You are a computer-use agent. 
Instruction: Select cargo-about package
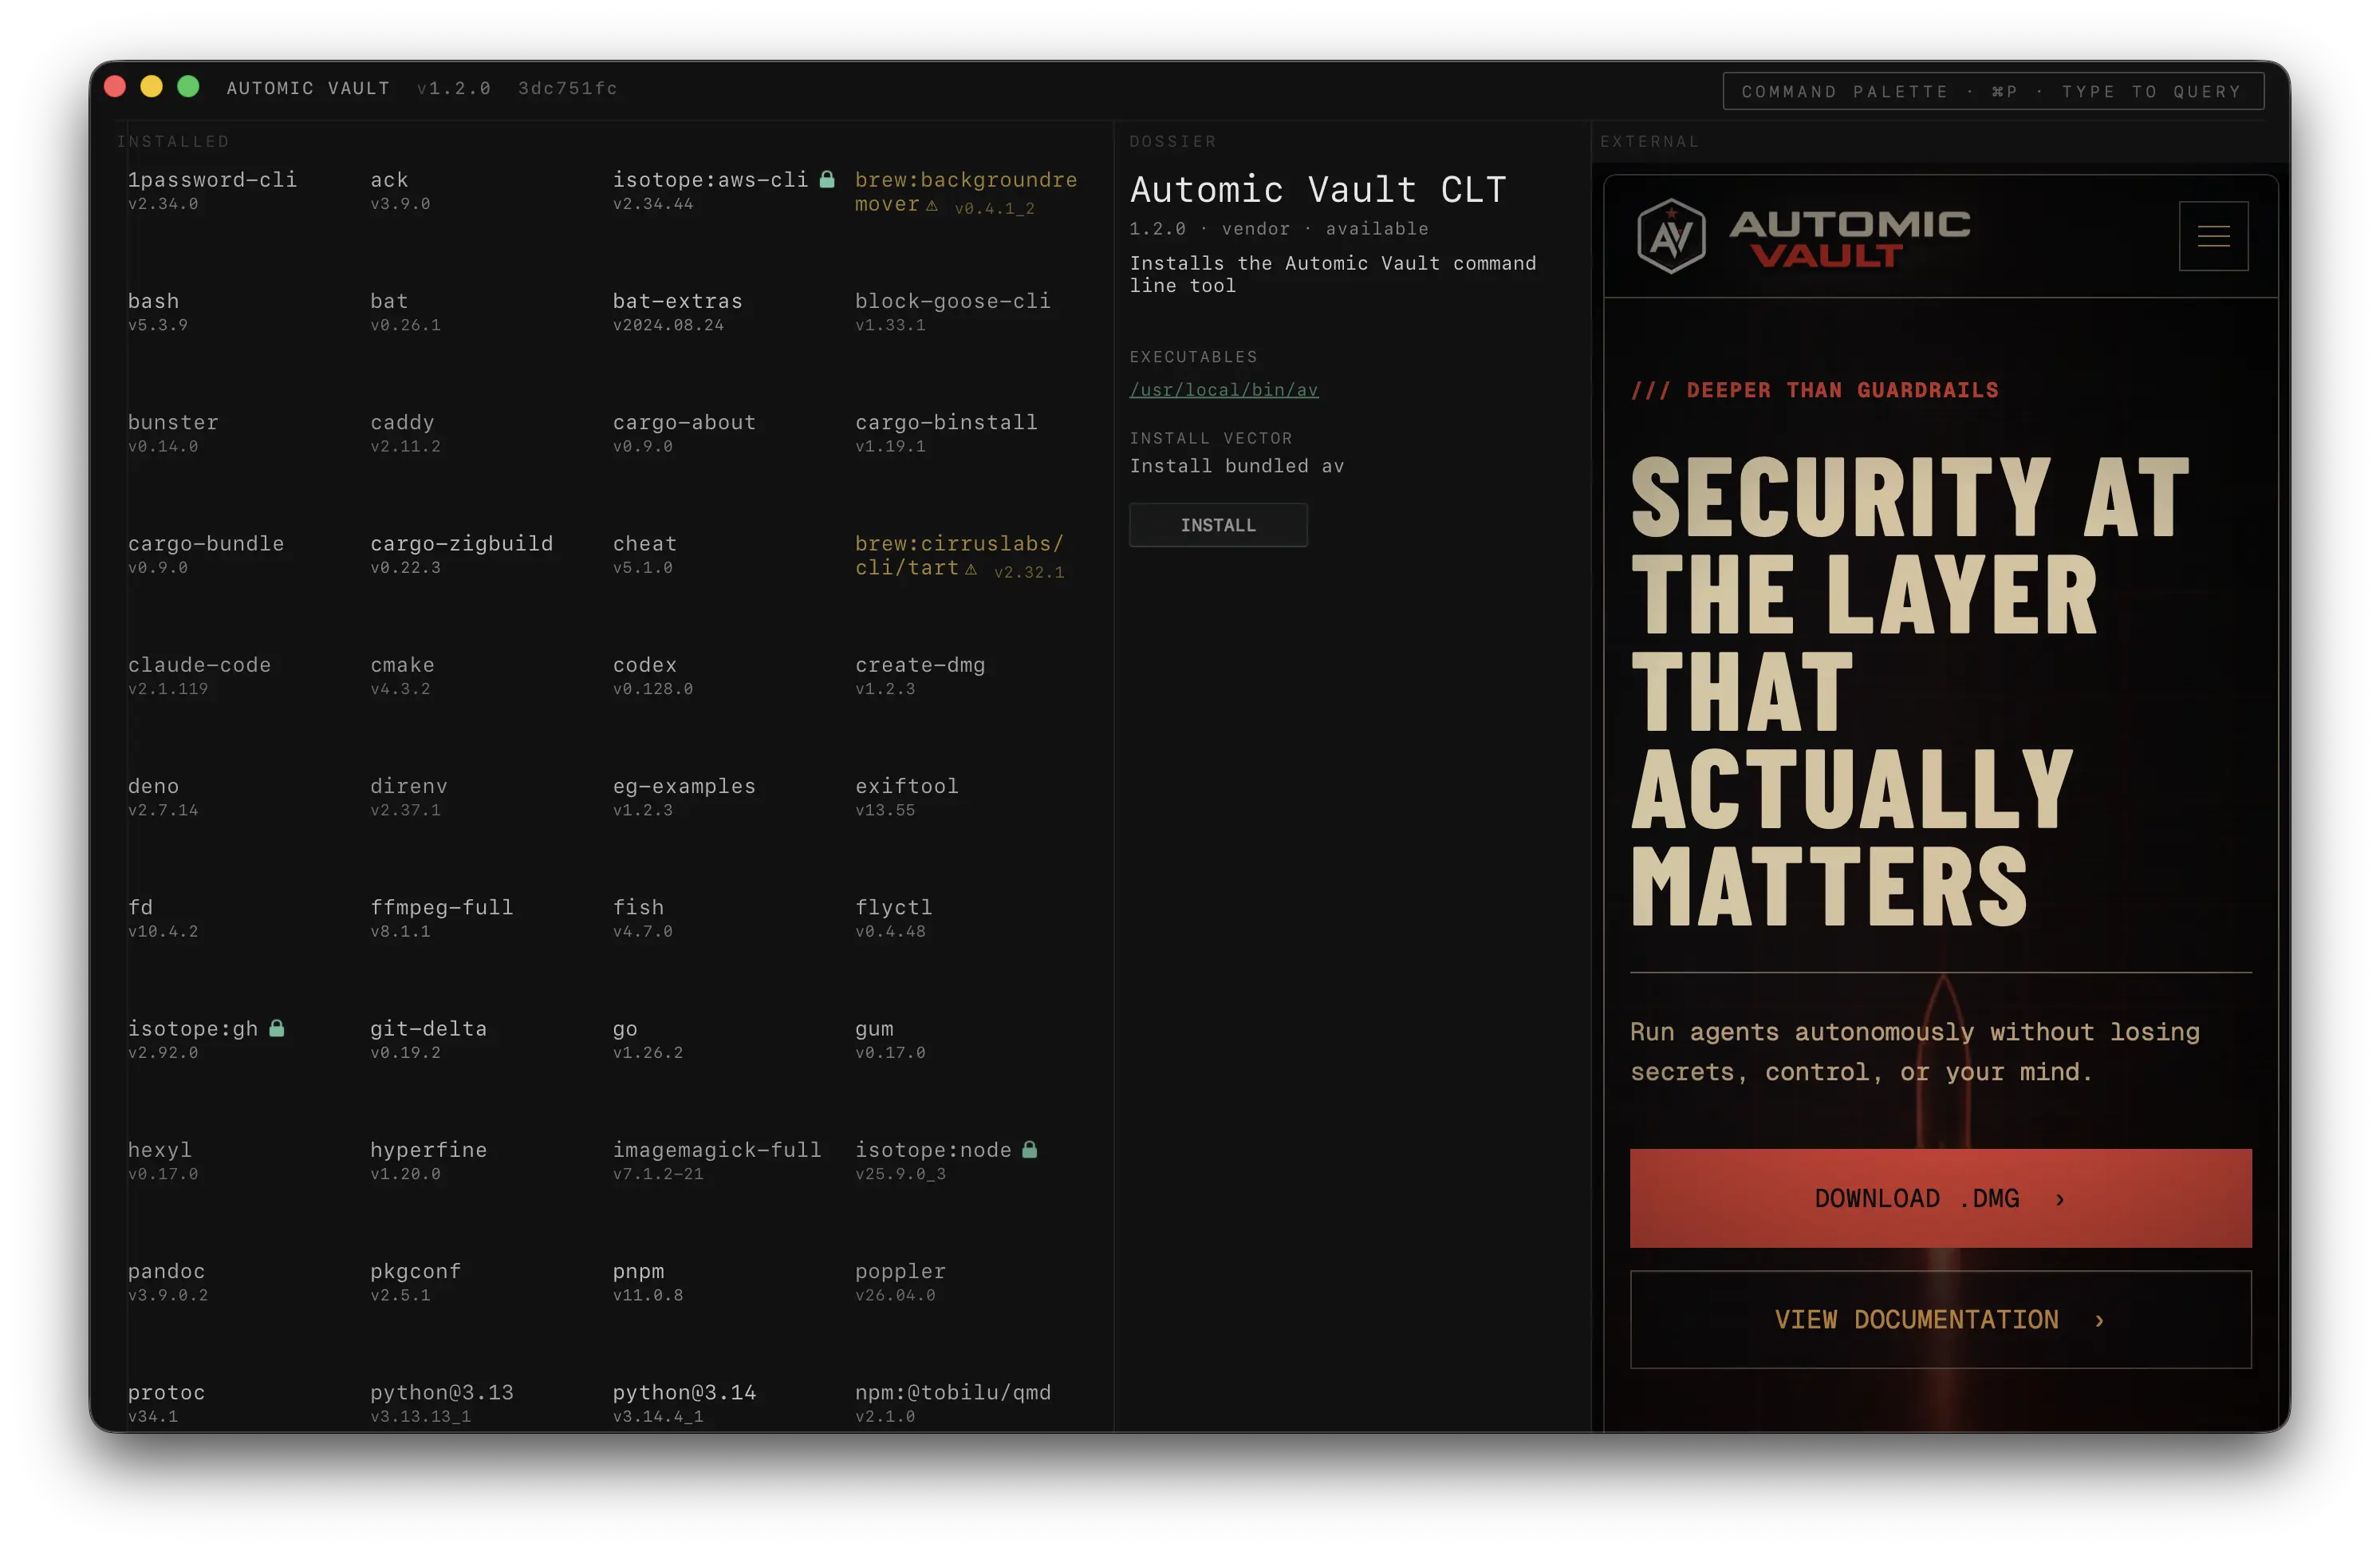click(684, 433)
